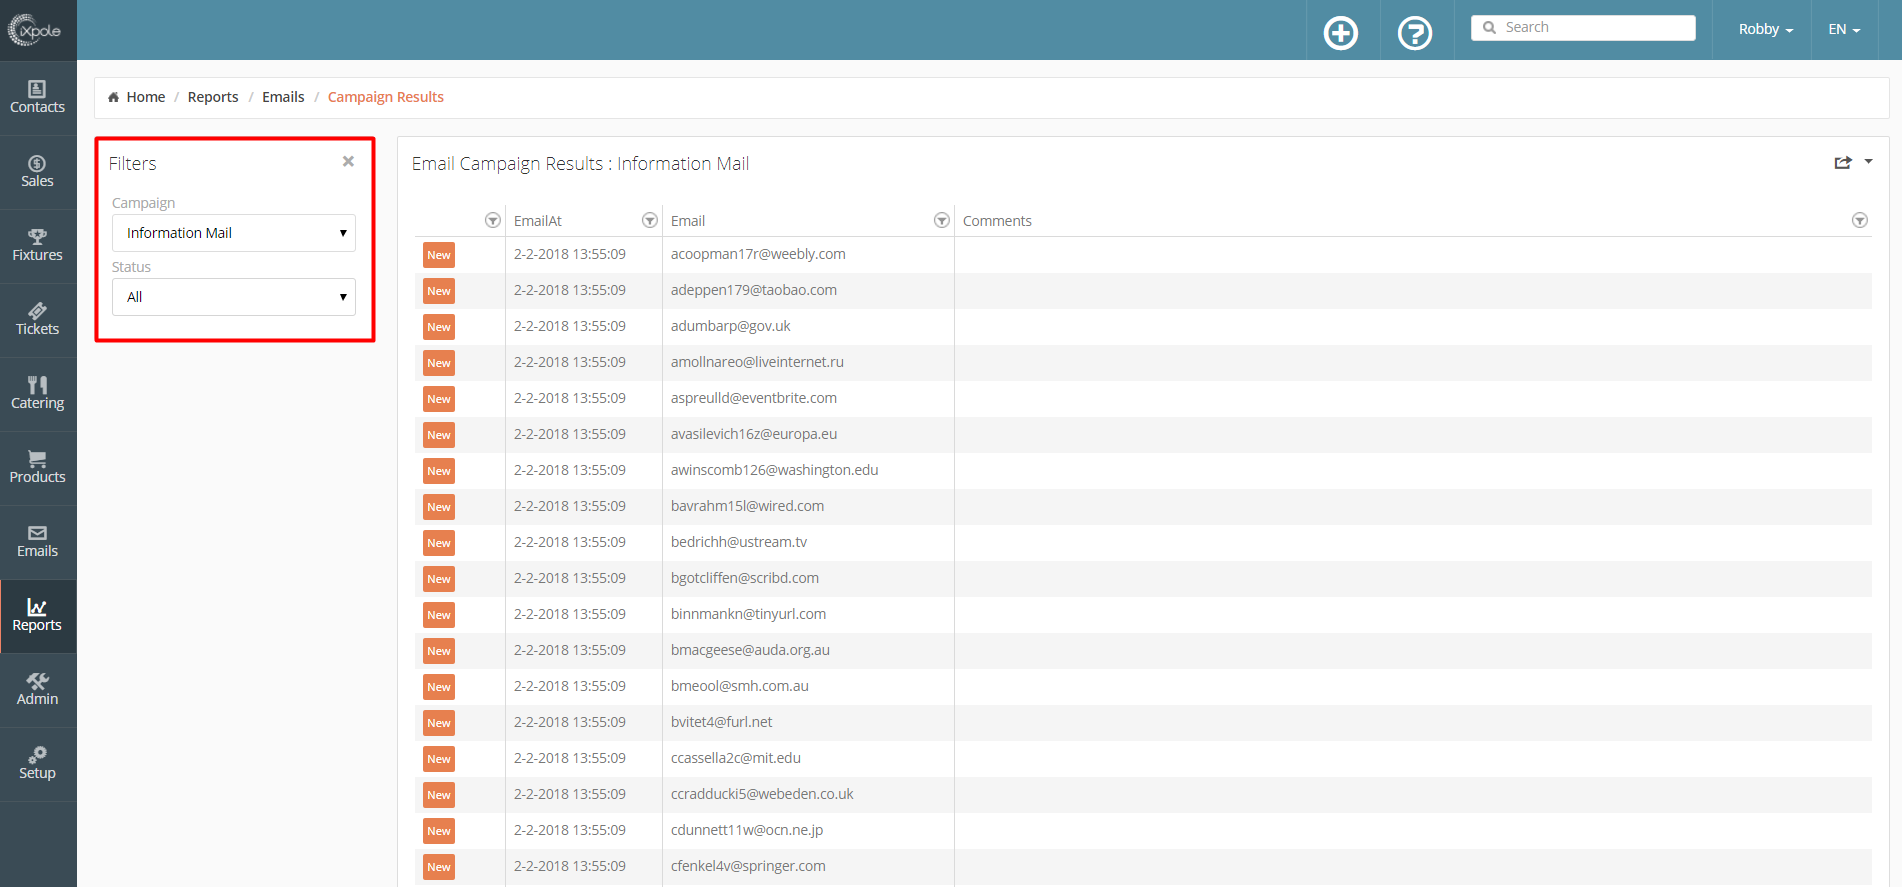
Task: Select email cdunnett11w@ocn.ne.jp
Action: (x=747, y=830)
